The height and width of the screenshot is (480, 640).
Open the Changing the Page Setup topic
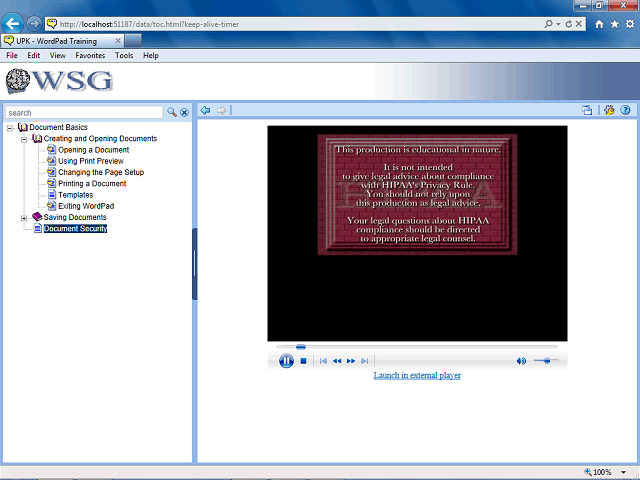coord(101,172)
